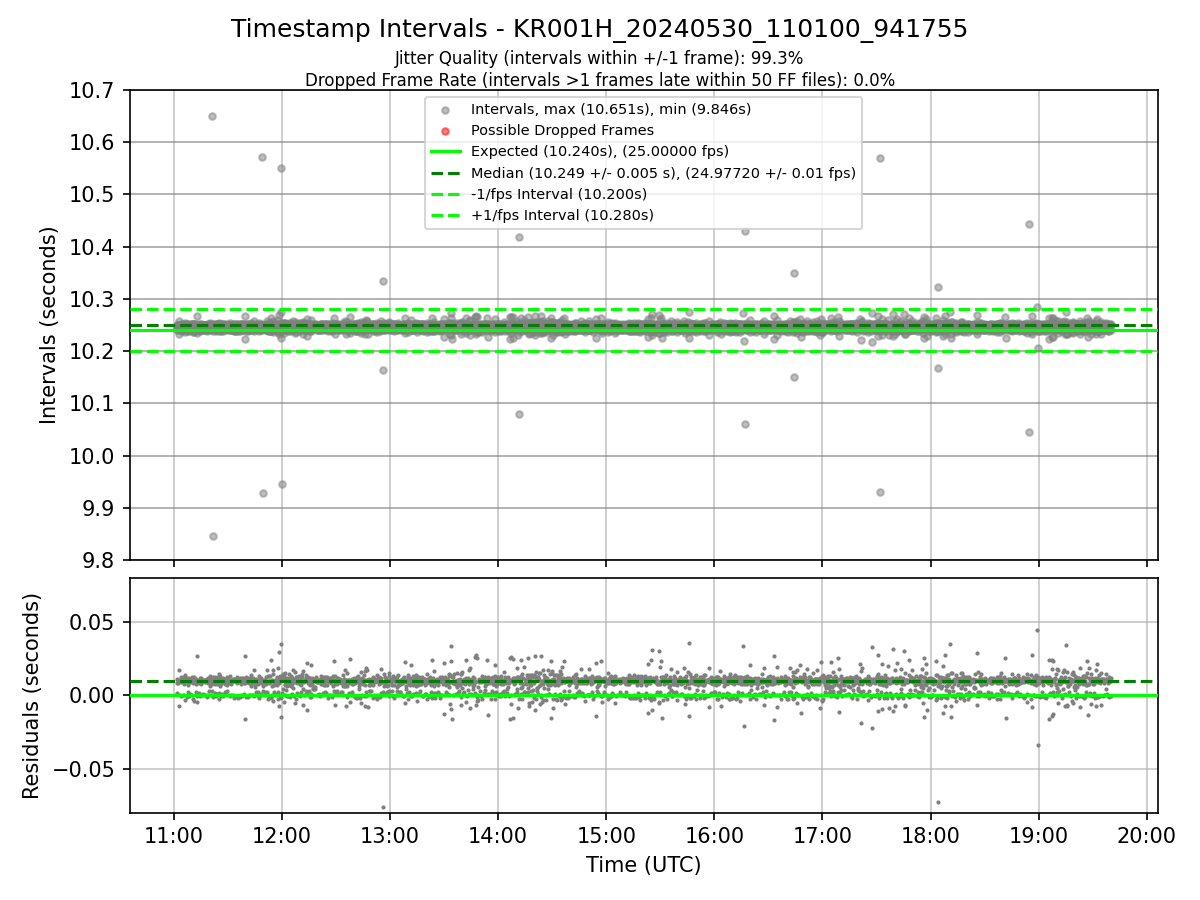Screen dimensions: 1200x900
Task: Click the 12:00 time tick label
Action: tap(282, 835)
